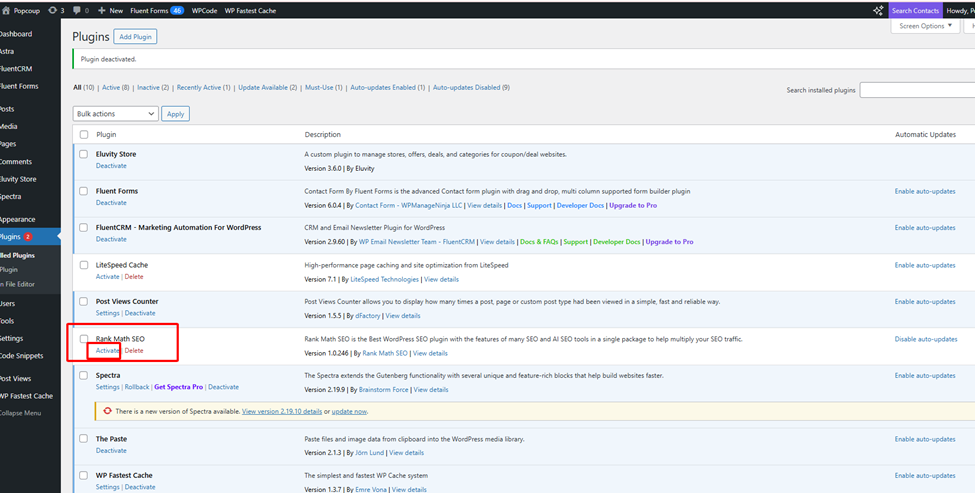This screenshot has height=493, width=975.
Task: Activate the Rank Math SEO plugin
Action: click(108, 351)
